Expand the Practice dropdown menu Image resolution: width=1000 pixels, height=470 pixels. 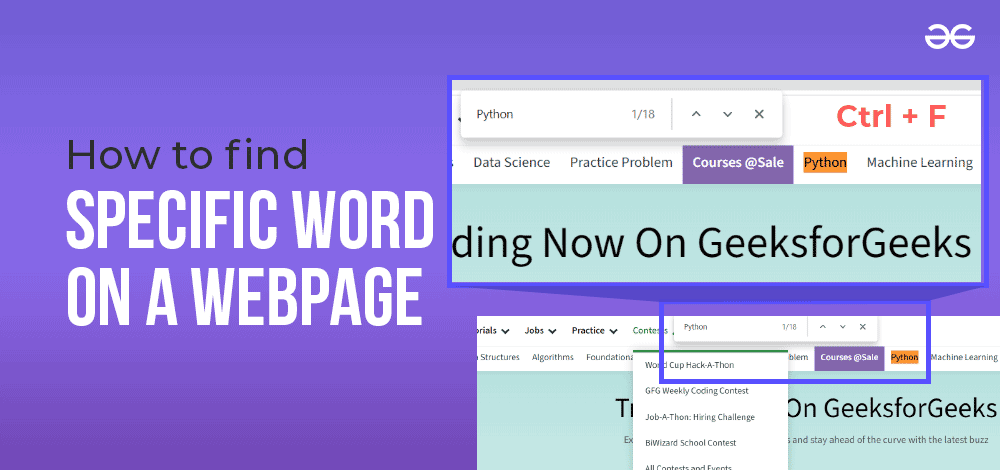[594, 330]
